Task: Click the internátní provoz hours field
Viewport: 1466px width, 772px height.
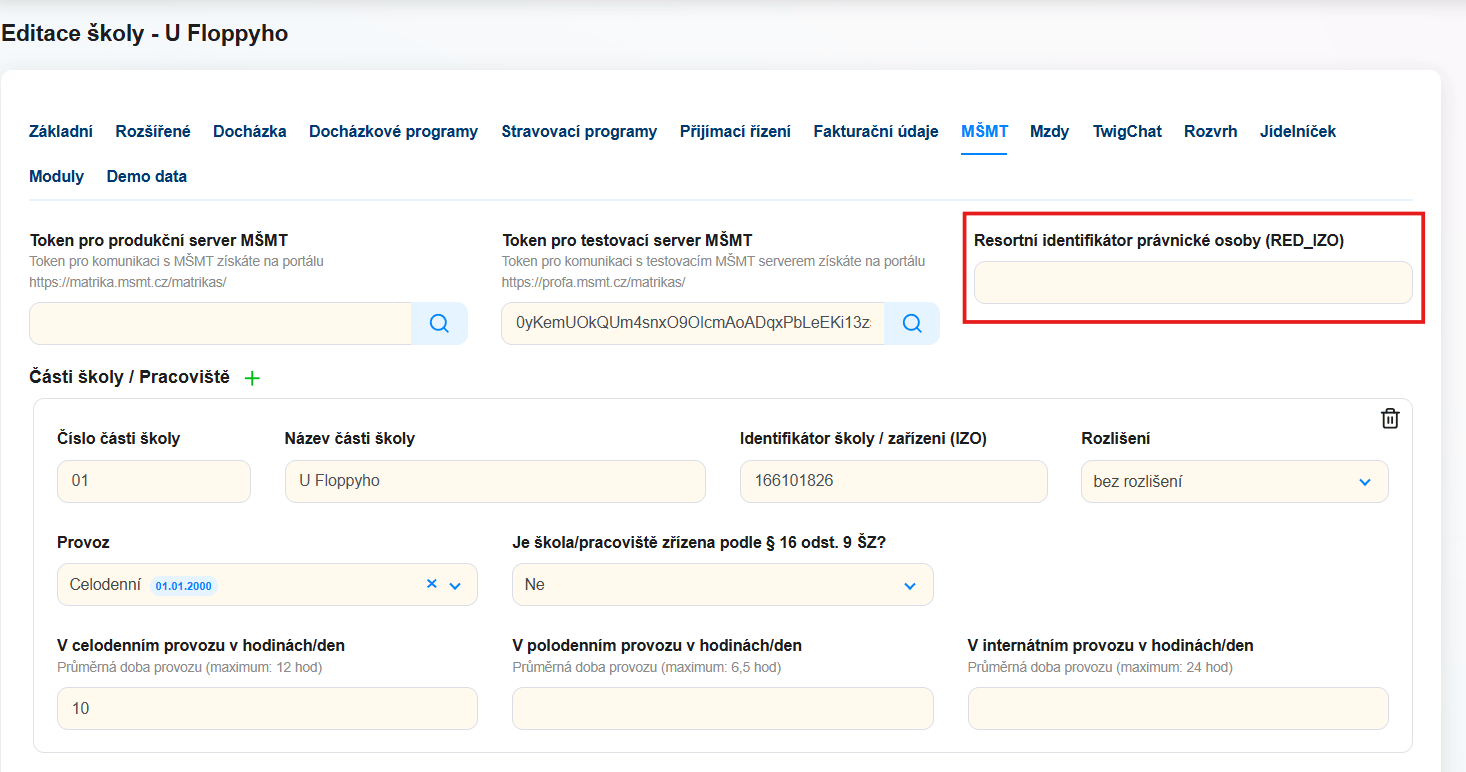Action: 1177,708
